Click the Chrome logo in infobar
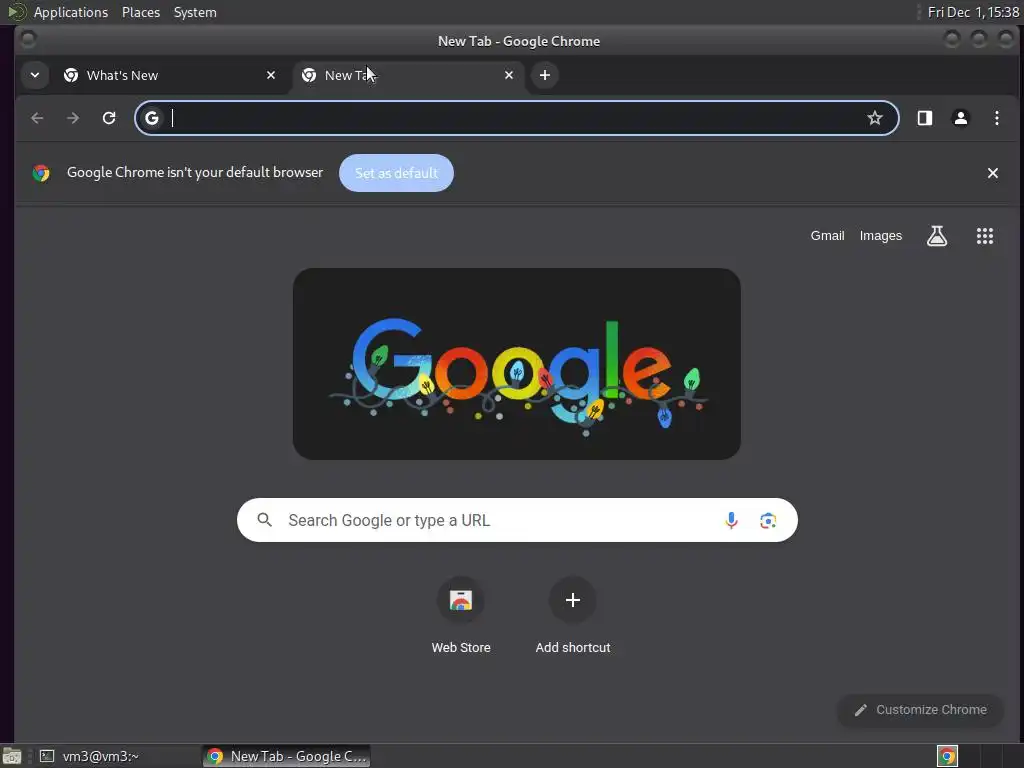Viewport: 1024px width, 768px height. point(41,173)
